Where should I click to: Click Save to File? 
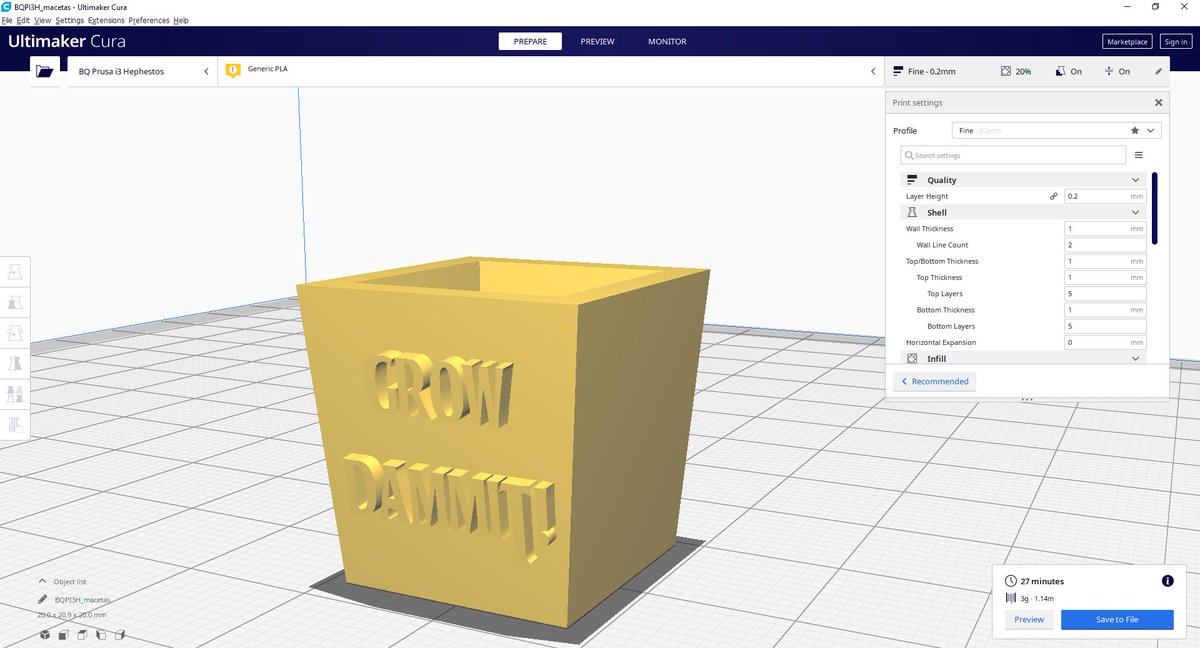(x=1117, y=620)
